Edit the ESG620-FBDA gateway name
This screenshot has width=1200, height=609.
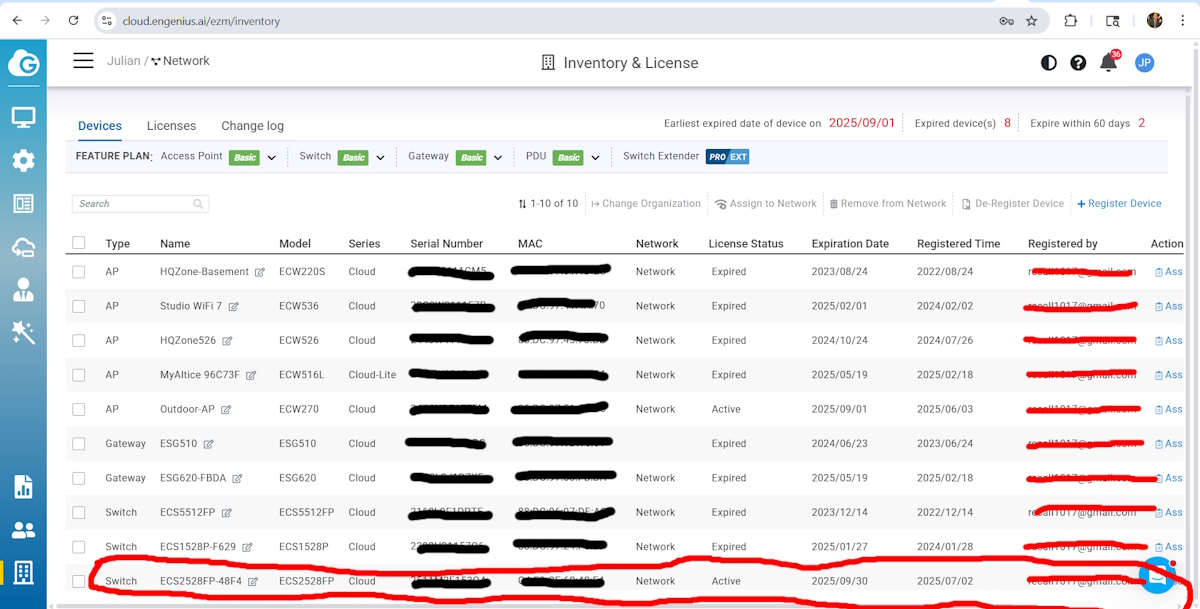[x=237, y=479]
